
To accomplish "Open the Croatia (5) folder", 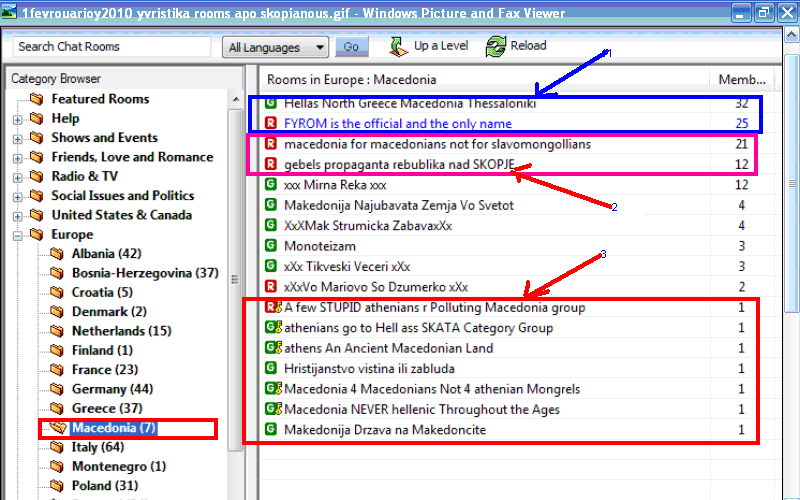I will click(102, 293).
